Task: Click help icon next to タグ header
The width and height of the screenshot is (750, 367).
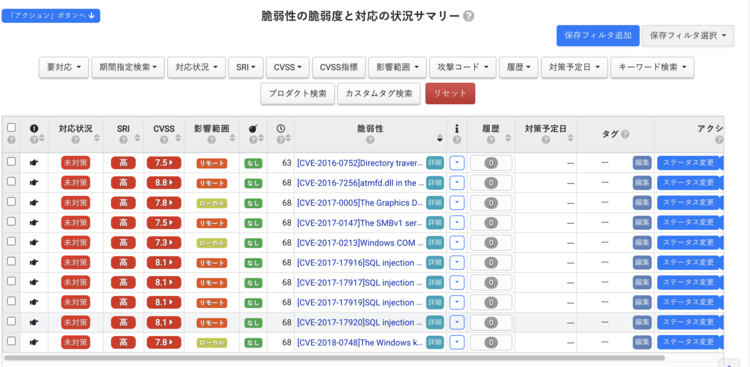Action: (625, 135)
